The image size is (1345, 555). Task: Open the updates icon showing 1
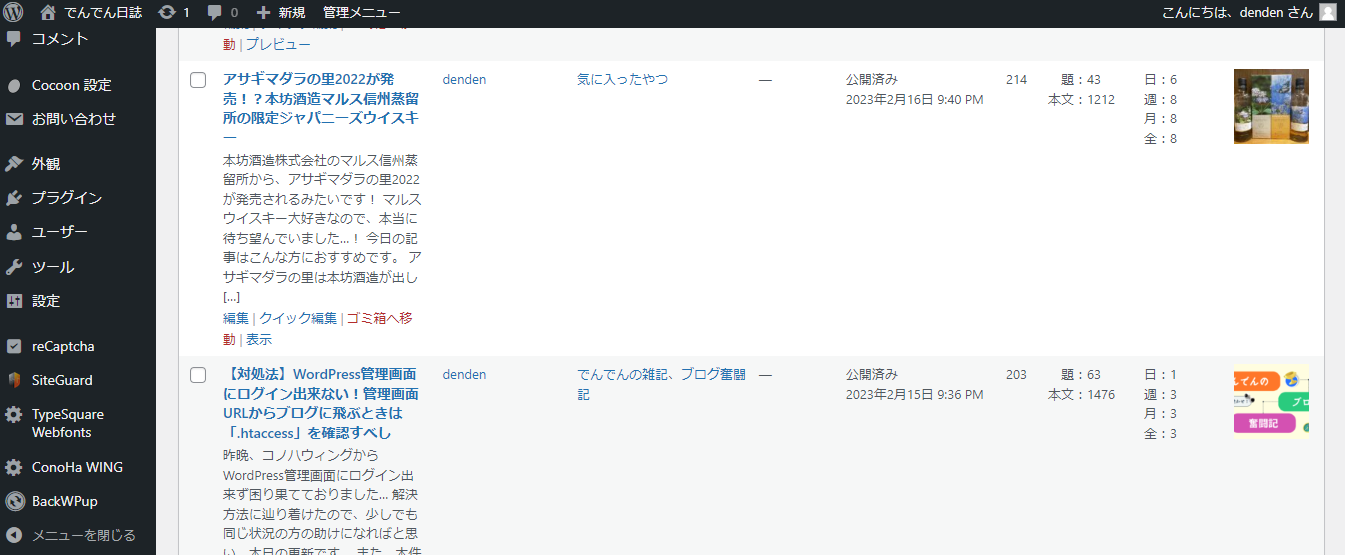click(167, 13)
